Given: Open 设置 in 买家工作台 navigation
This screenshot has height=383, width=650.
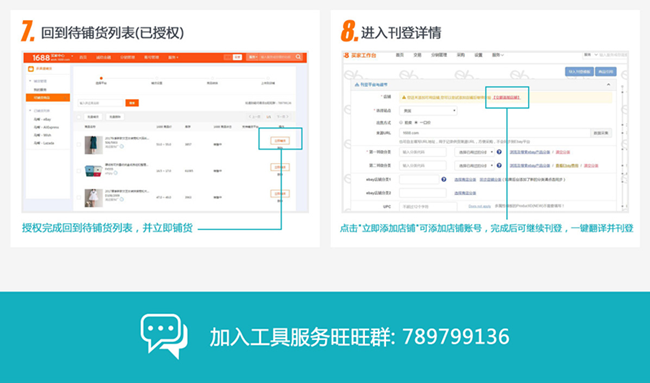Looking at the screenshot, I should click(478, 55).
